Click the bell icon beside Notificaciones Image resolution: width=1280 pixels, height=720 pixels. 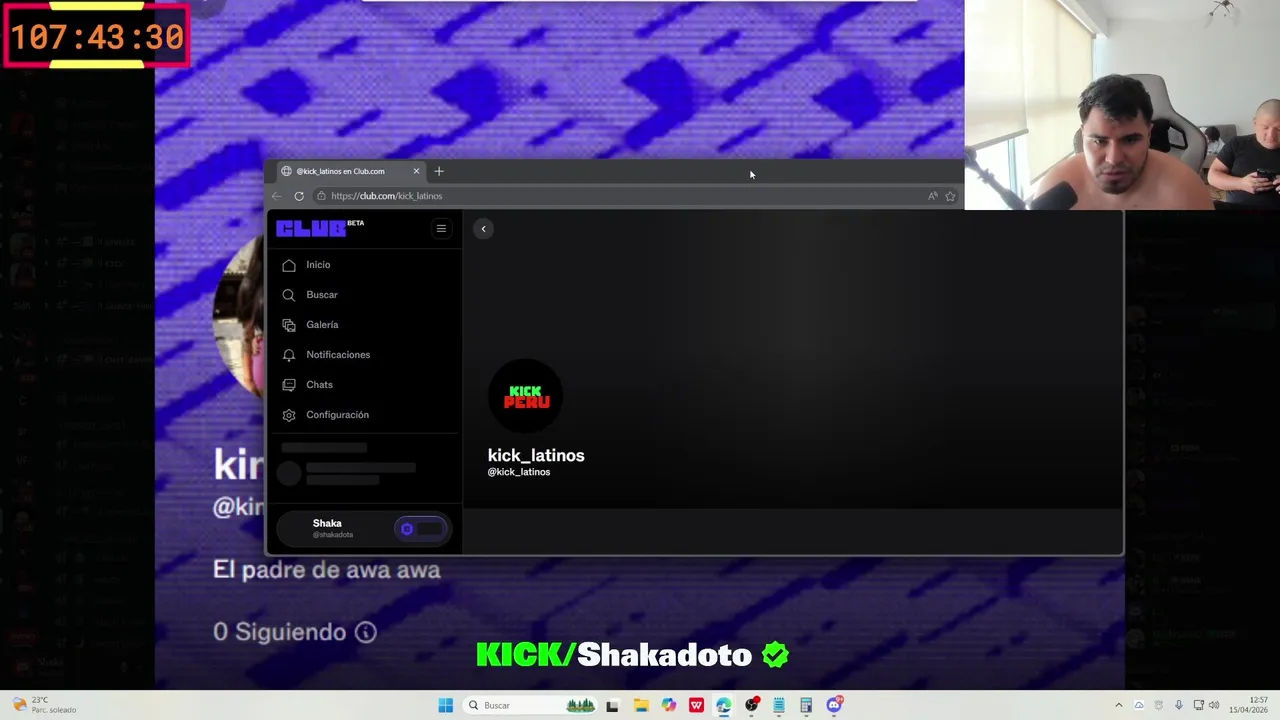(x=289, y=355)
